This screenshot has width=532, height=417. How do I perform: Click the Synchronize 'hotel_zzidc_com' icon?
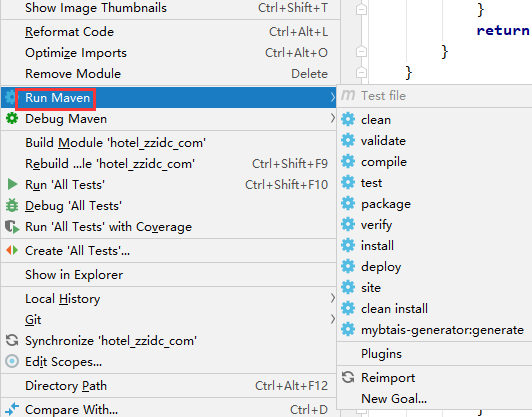pos(12,340)
